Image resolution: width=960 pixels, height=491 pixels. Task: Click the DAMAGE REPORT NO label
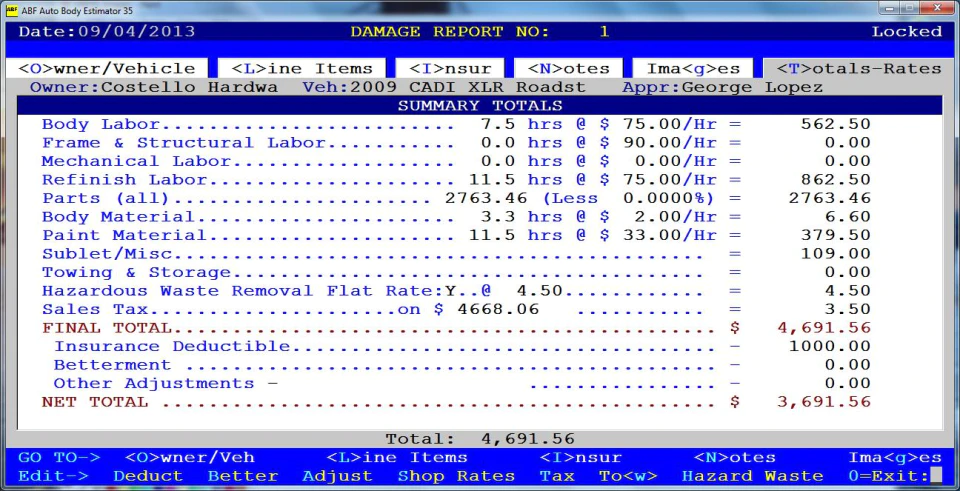tap(450, 32)
